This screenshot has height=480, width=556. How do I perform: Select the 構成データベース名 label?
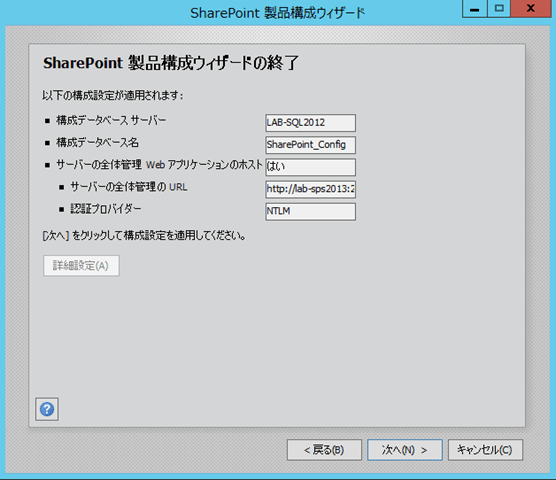(97, 143)
